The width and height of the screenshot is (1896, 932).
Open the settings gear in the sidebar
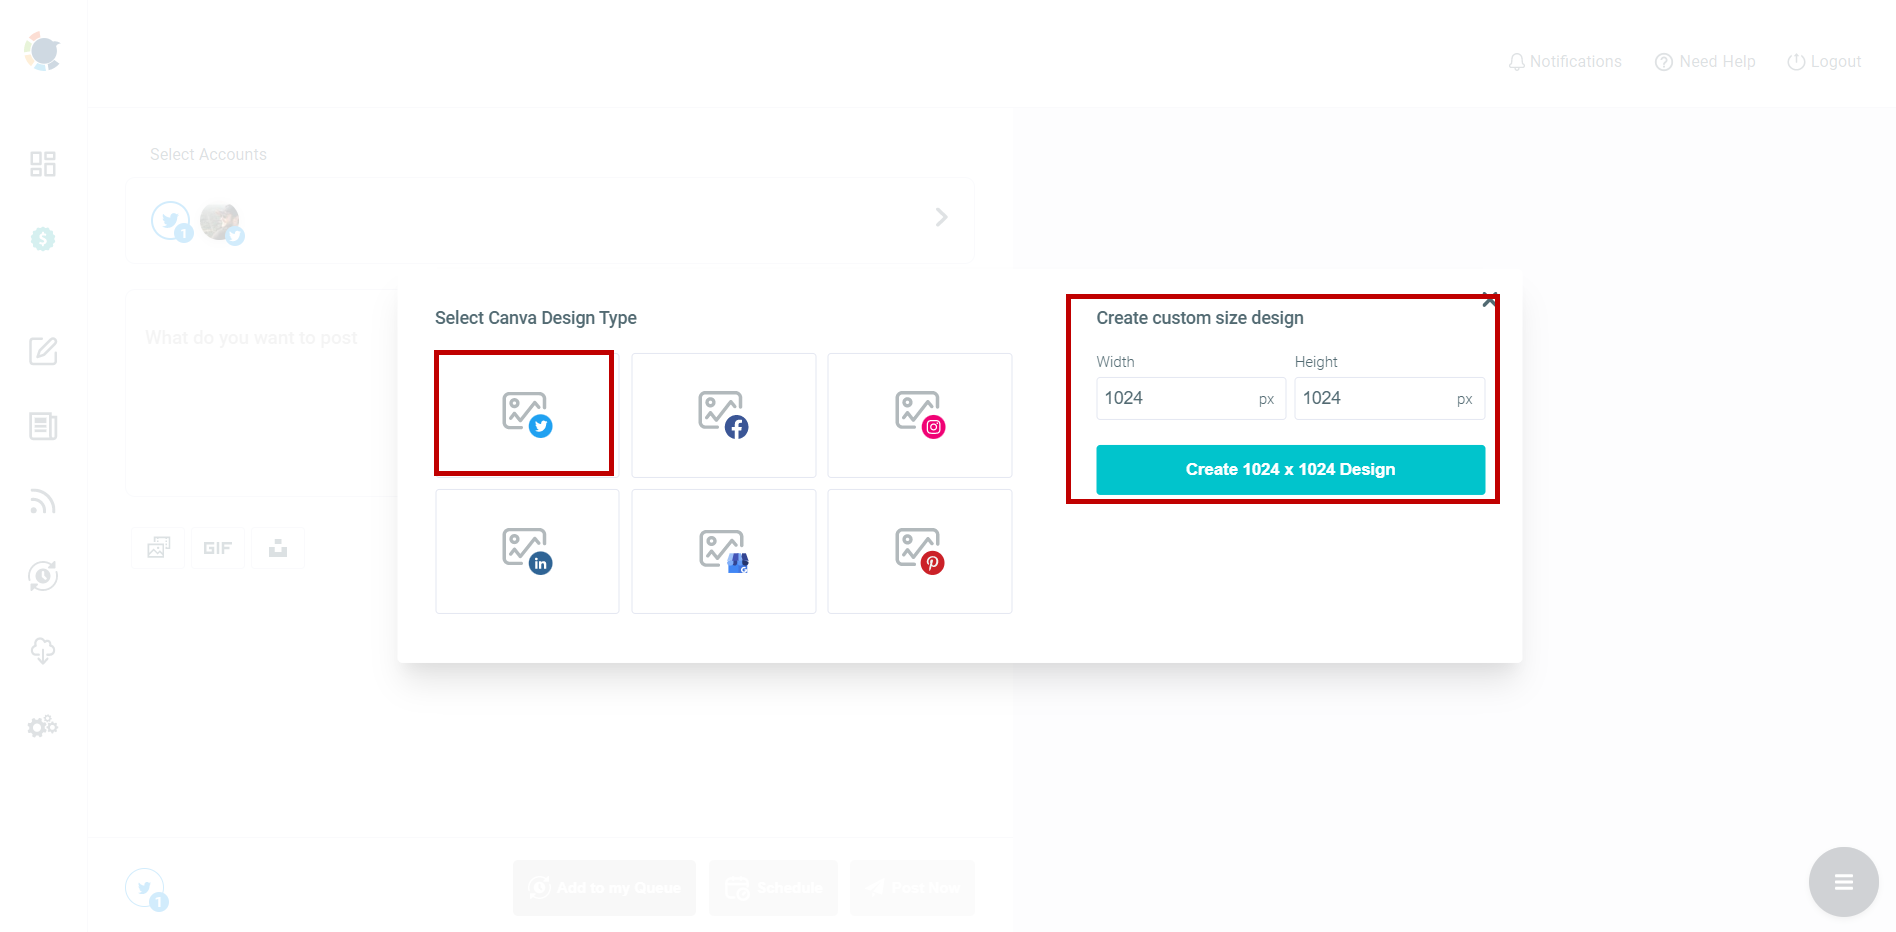click(x=42, y=726)
